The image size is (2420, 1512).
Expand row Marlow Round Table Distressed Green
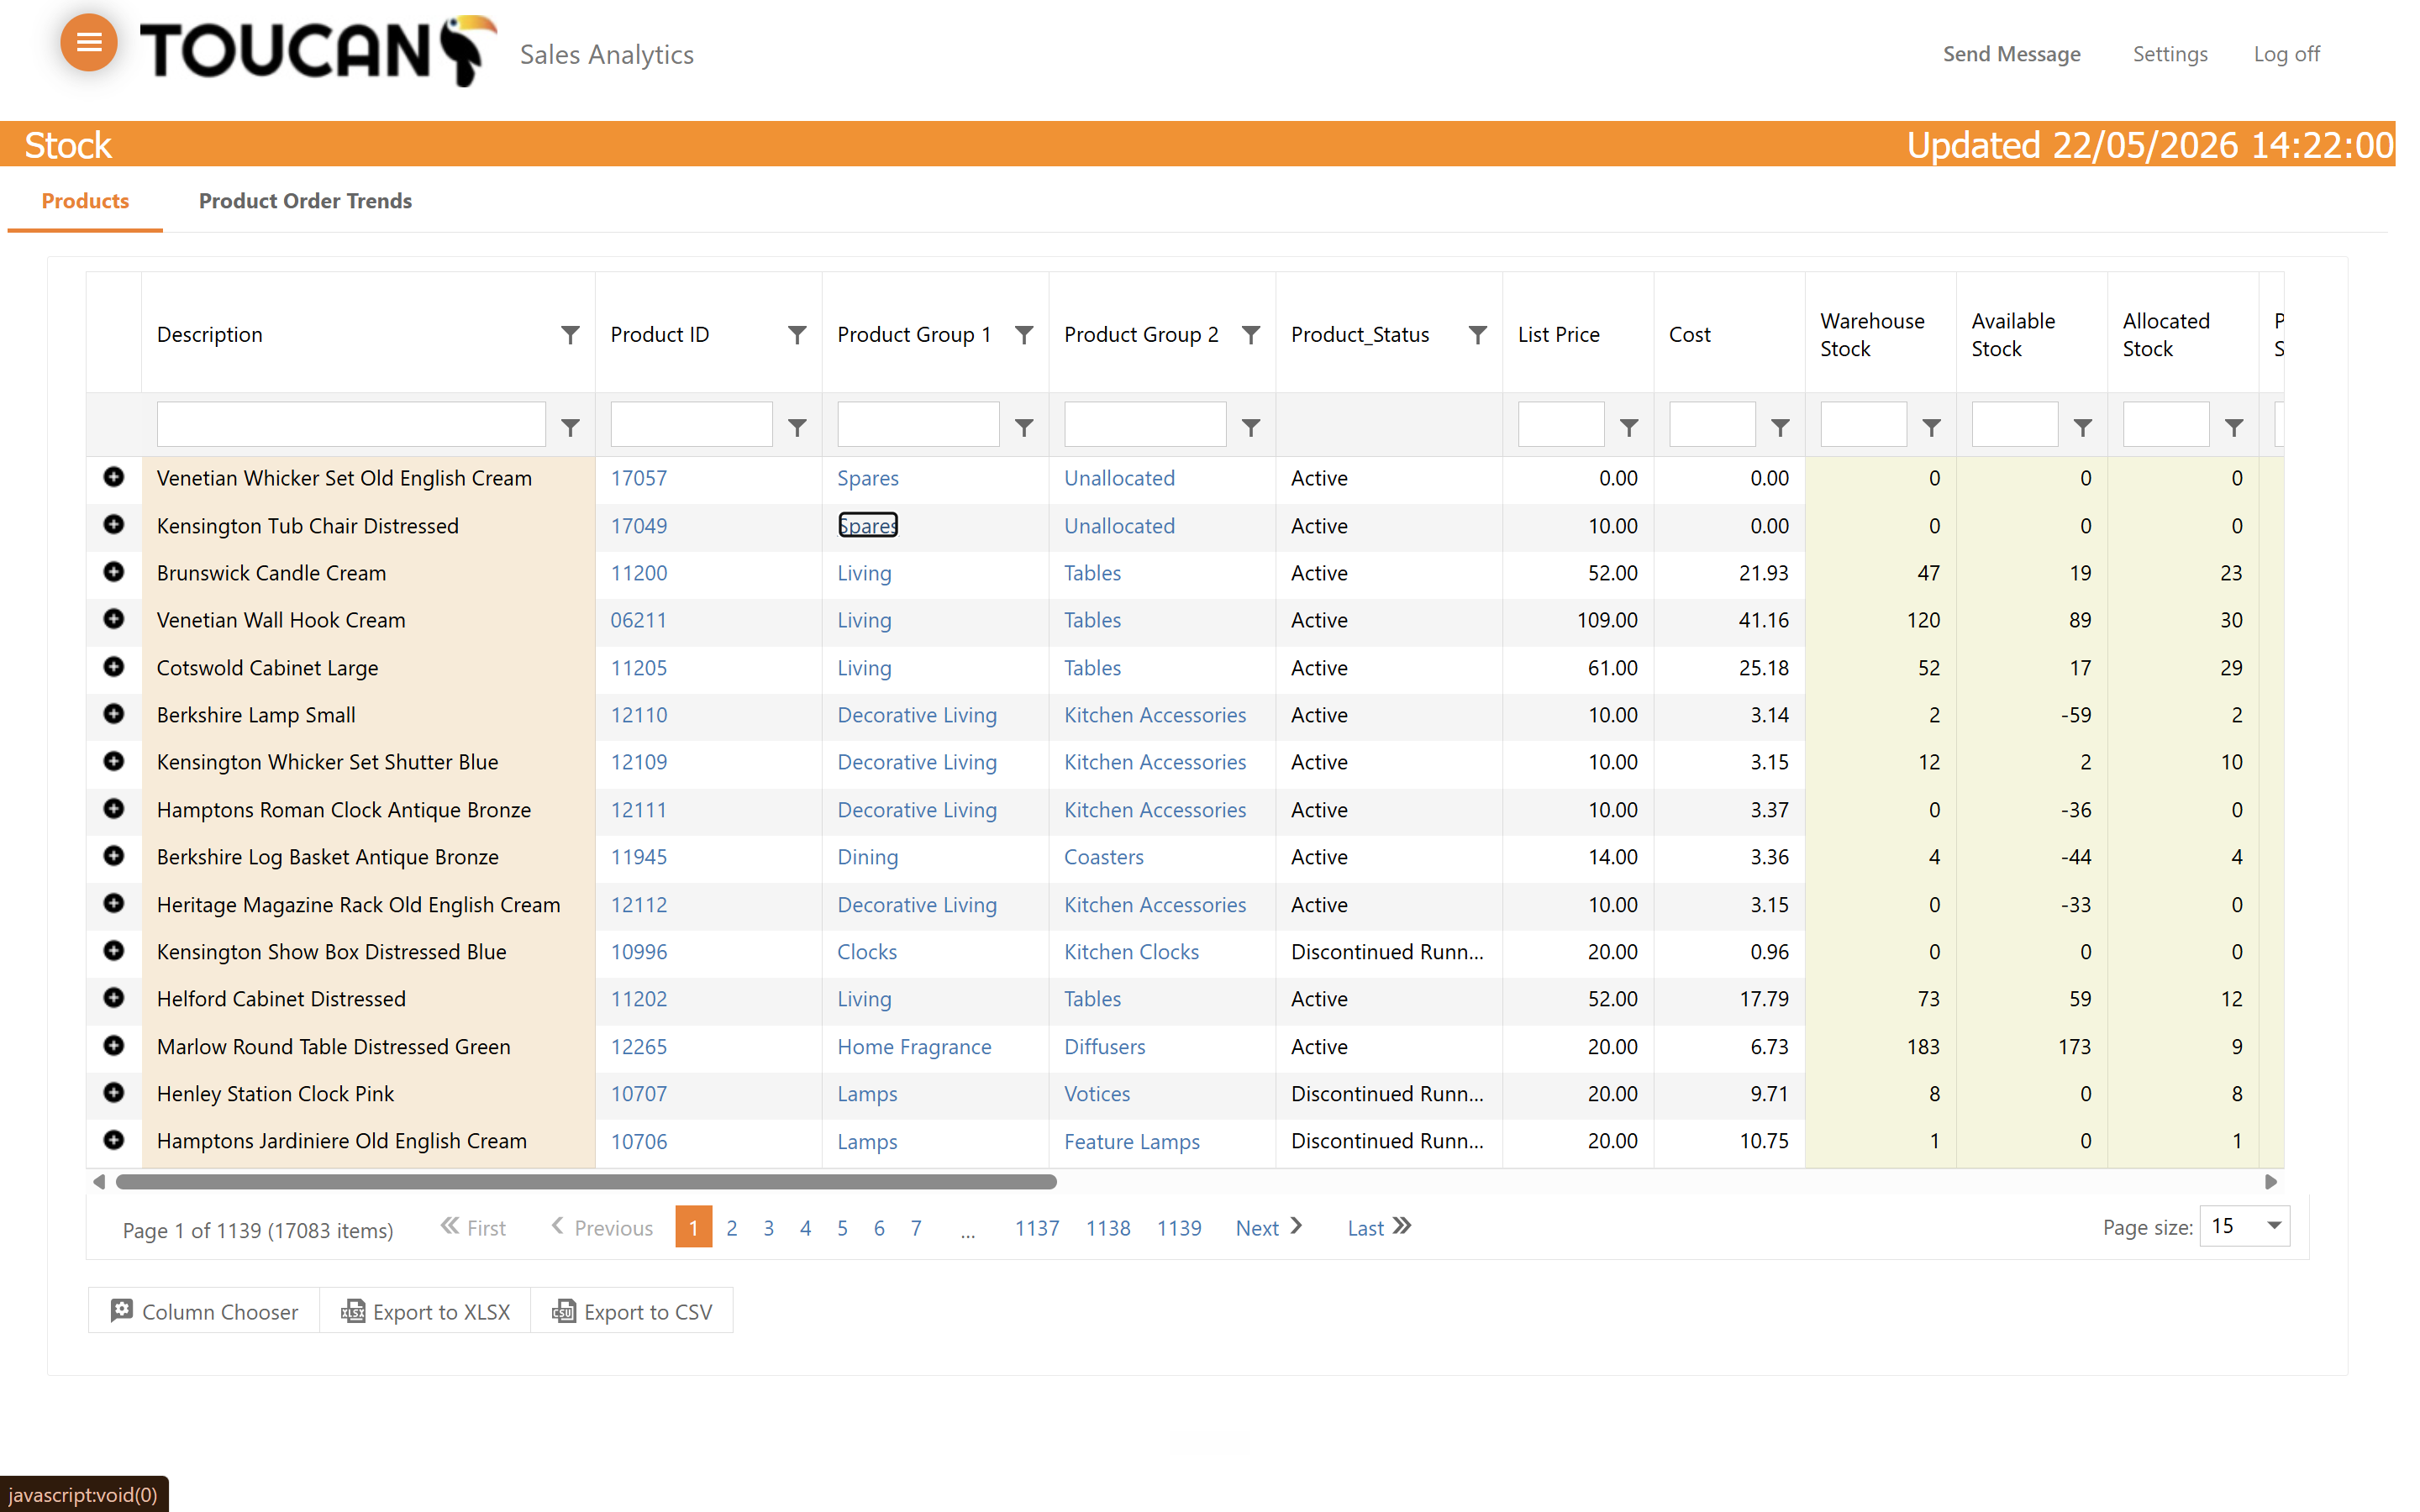114,1045
